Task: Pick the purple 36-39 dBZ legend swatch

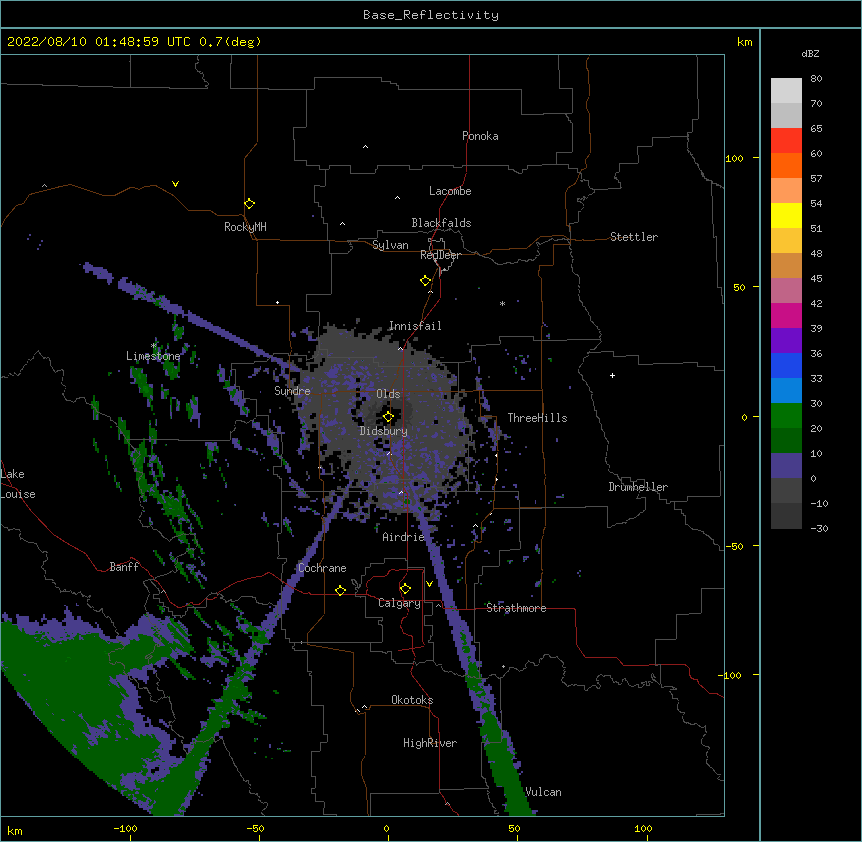Action: 786,340
